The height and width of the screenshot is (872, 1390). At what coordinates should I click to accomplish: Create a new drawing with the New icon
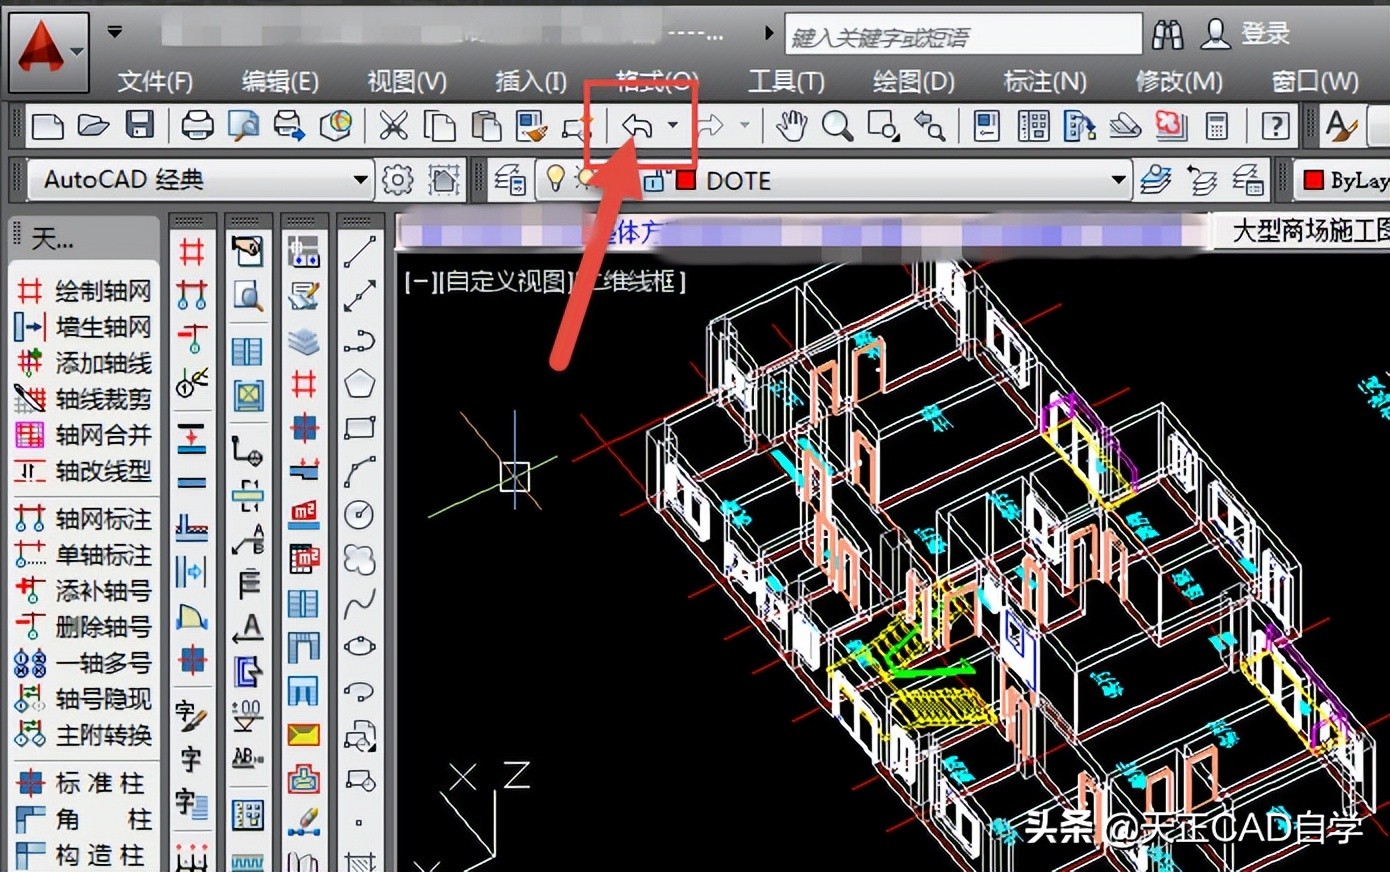[45, 126]
